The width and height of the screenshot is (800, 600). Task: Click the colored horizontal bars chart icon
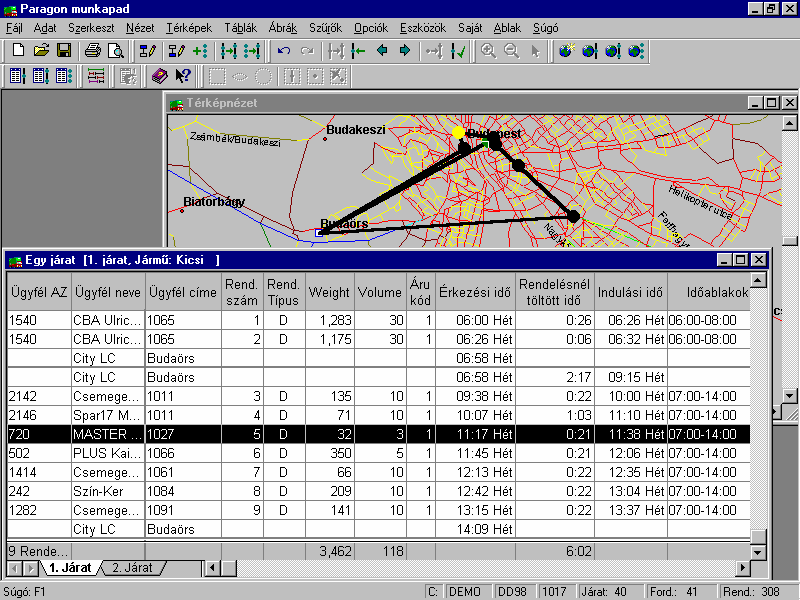pyautogui.click(x=96, y=76)
